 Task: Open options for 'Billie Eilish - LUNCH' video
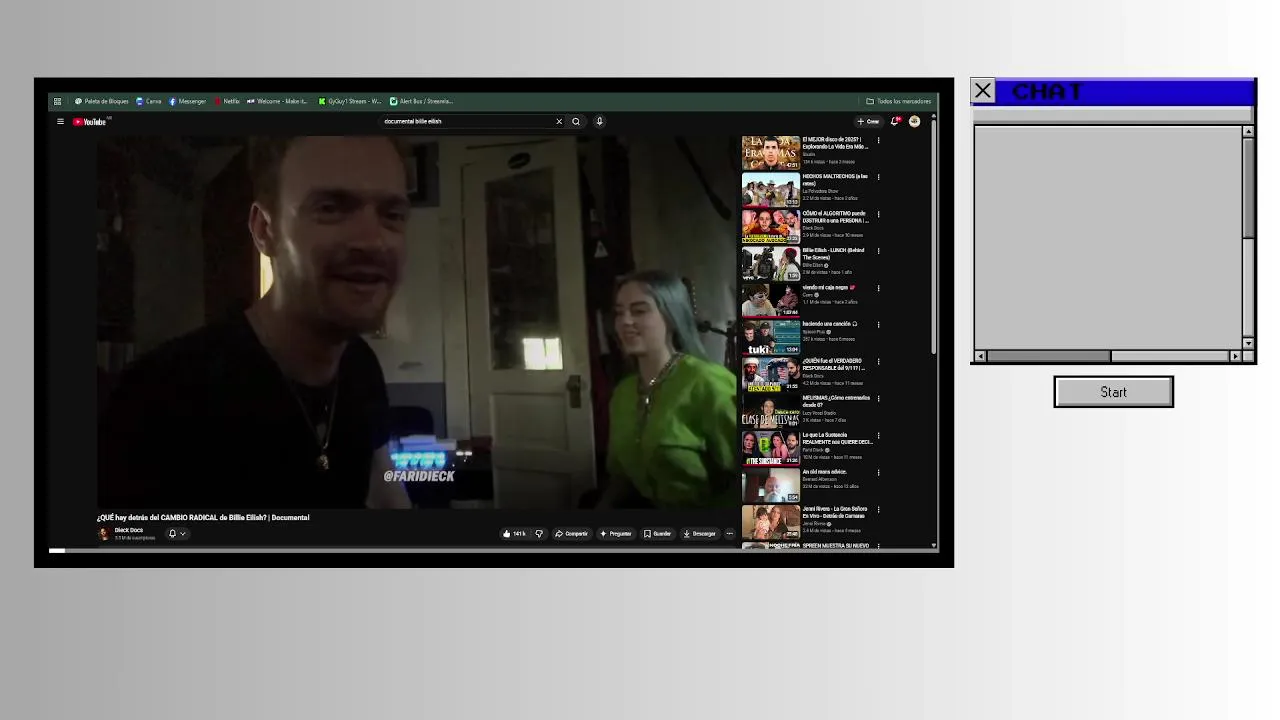[x=878, y=251]
